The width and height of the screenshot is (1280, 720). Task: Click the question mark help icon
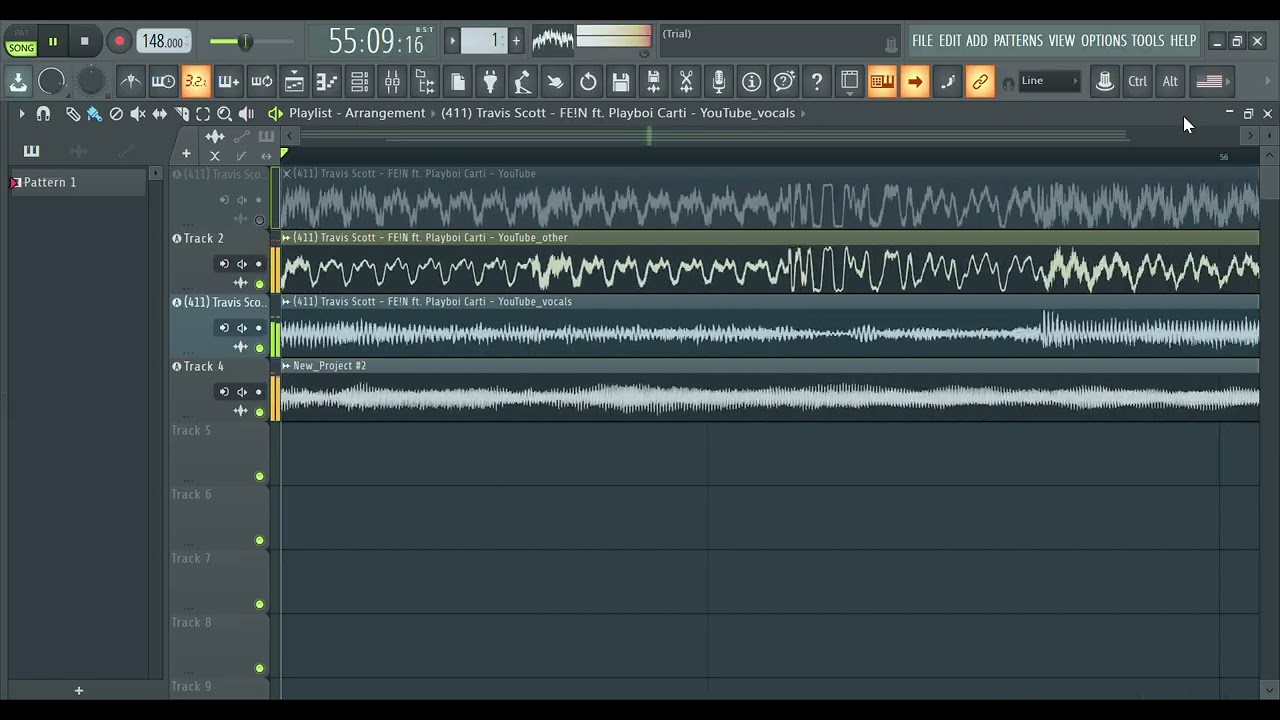coord(817,81)
